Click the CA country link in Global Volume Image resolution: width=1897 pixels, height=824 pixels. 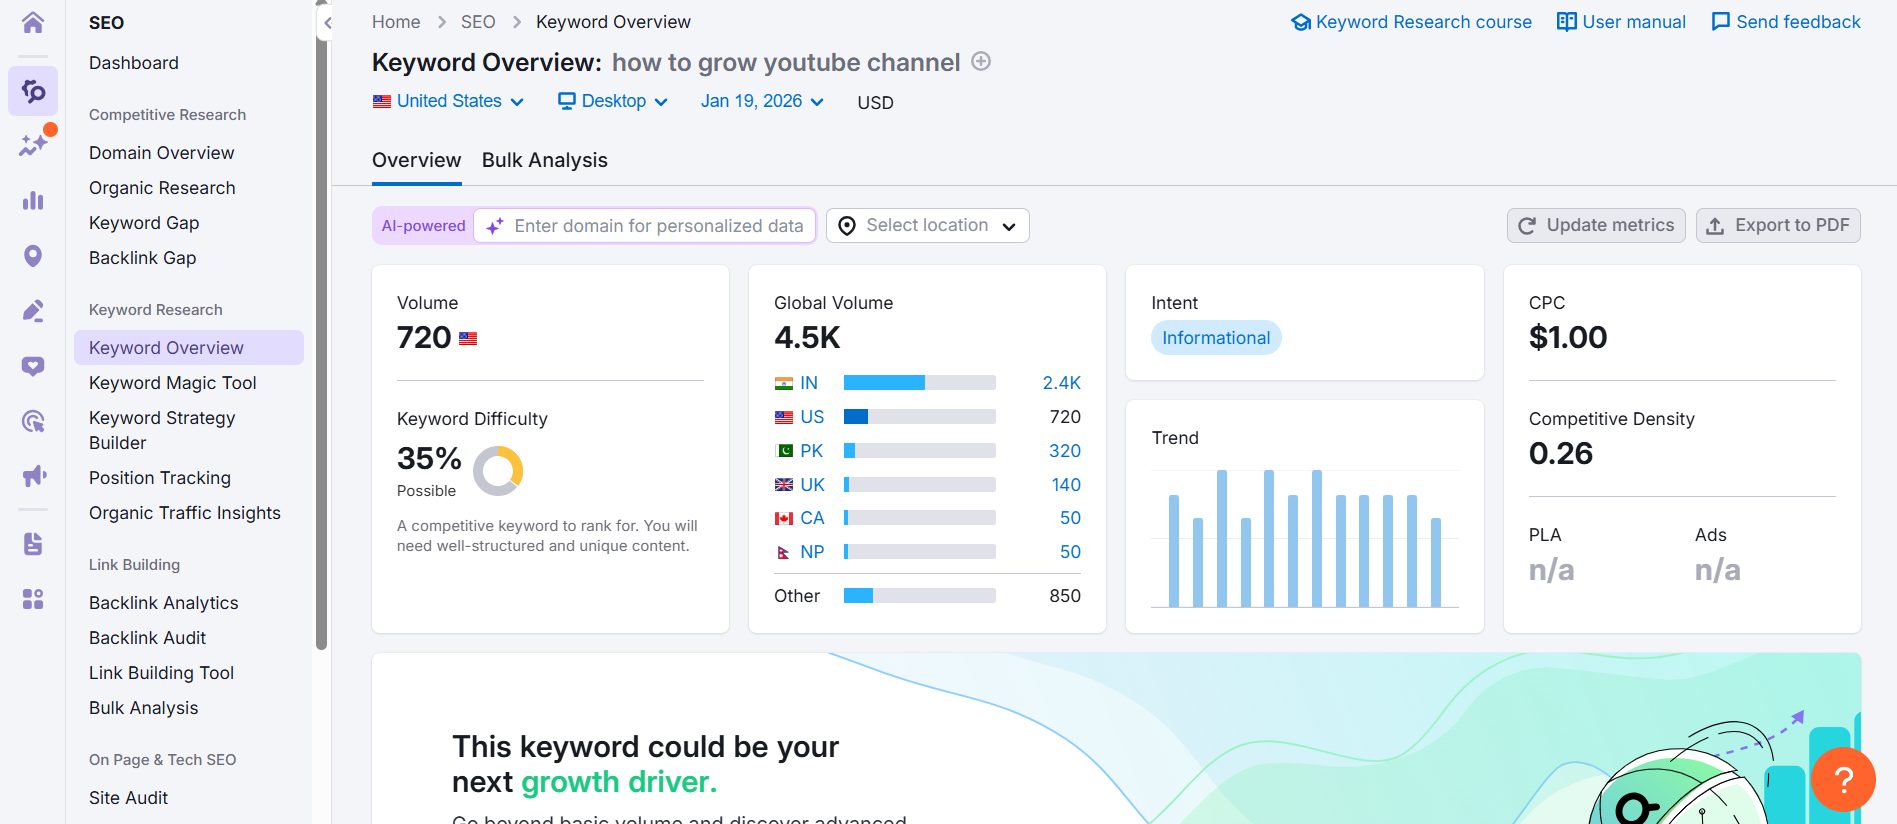[x=812, y=518]
